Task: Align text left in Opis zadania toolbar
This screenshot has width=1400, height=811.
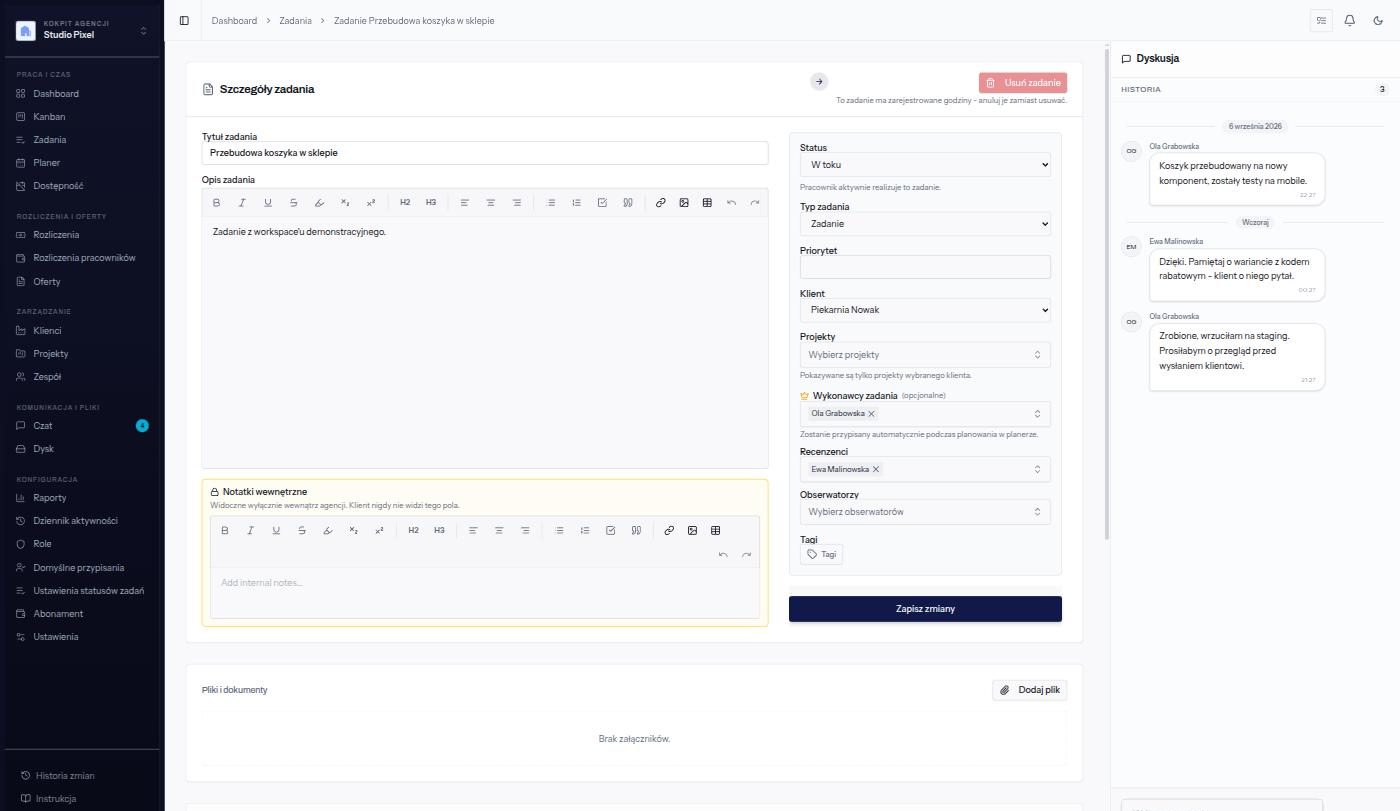Action: [x=465, y=202]
